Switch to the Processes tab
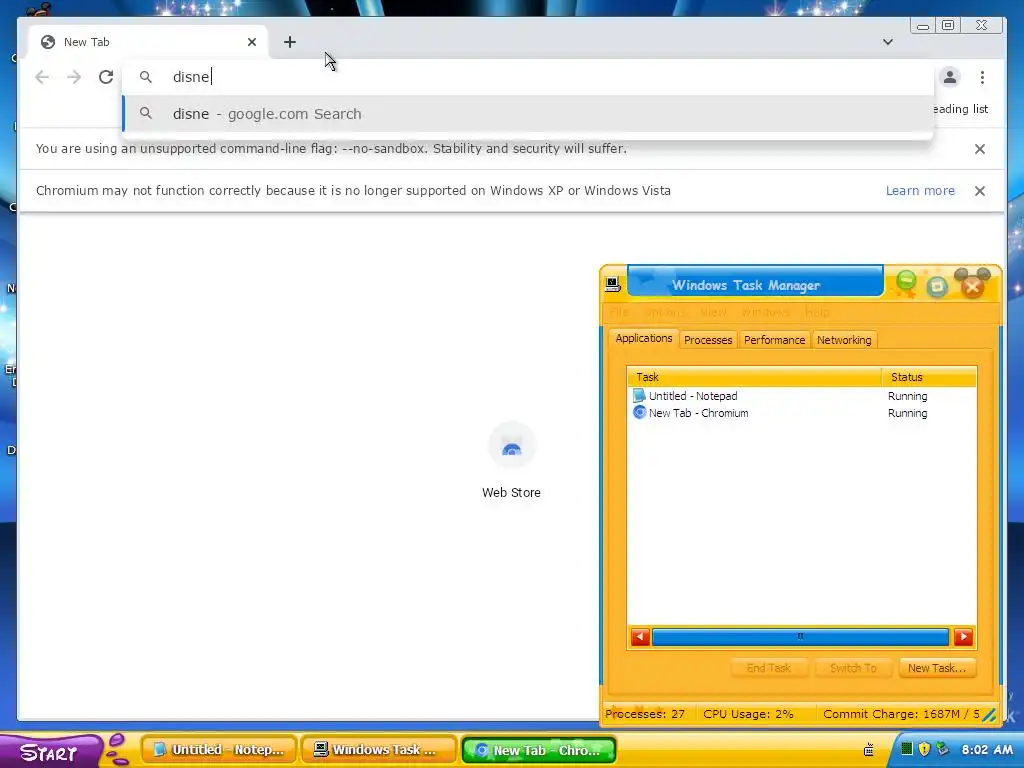1024x768 pixels. [x=708, y=340]
